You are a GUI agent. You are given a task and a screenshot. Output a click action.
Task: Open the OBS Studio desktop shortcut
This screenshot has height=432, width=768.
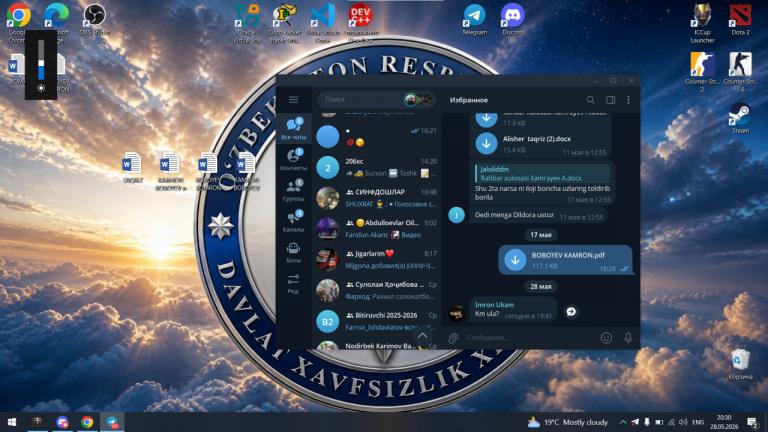coord(94,20)
